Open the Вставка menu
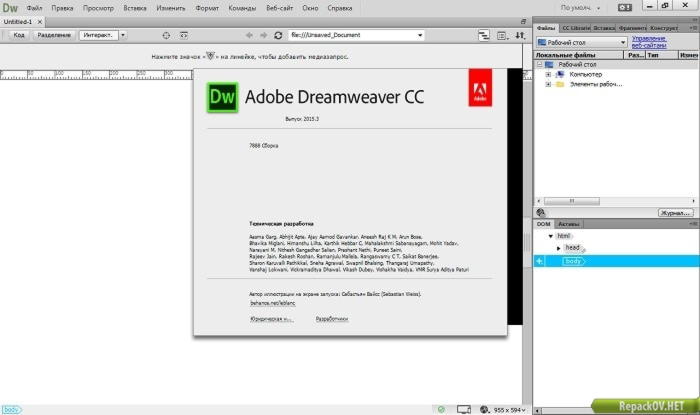Screen dimensions: 700x415 [x=135, y=8]
